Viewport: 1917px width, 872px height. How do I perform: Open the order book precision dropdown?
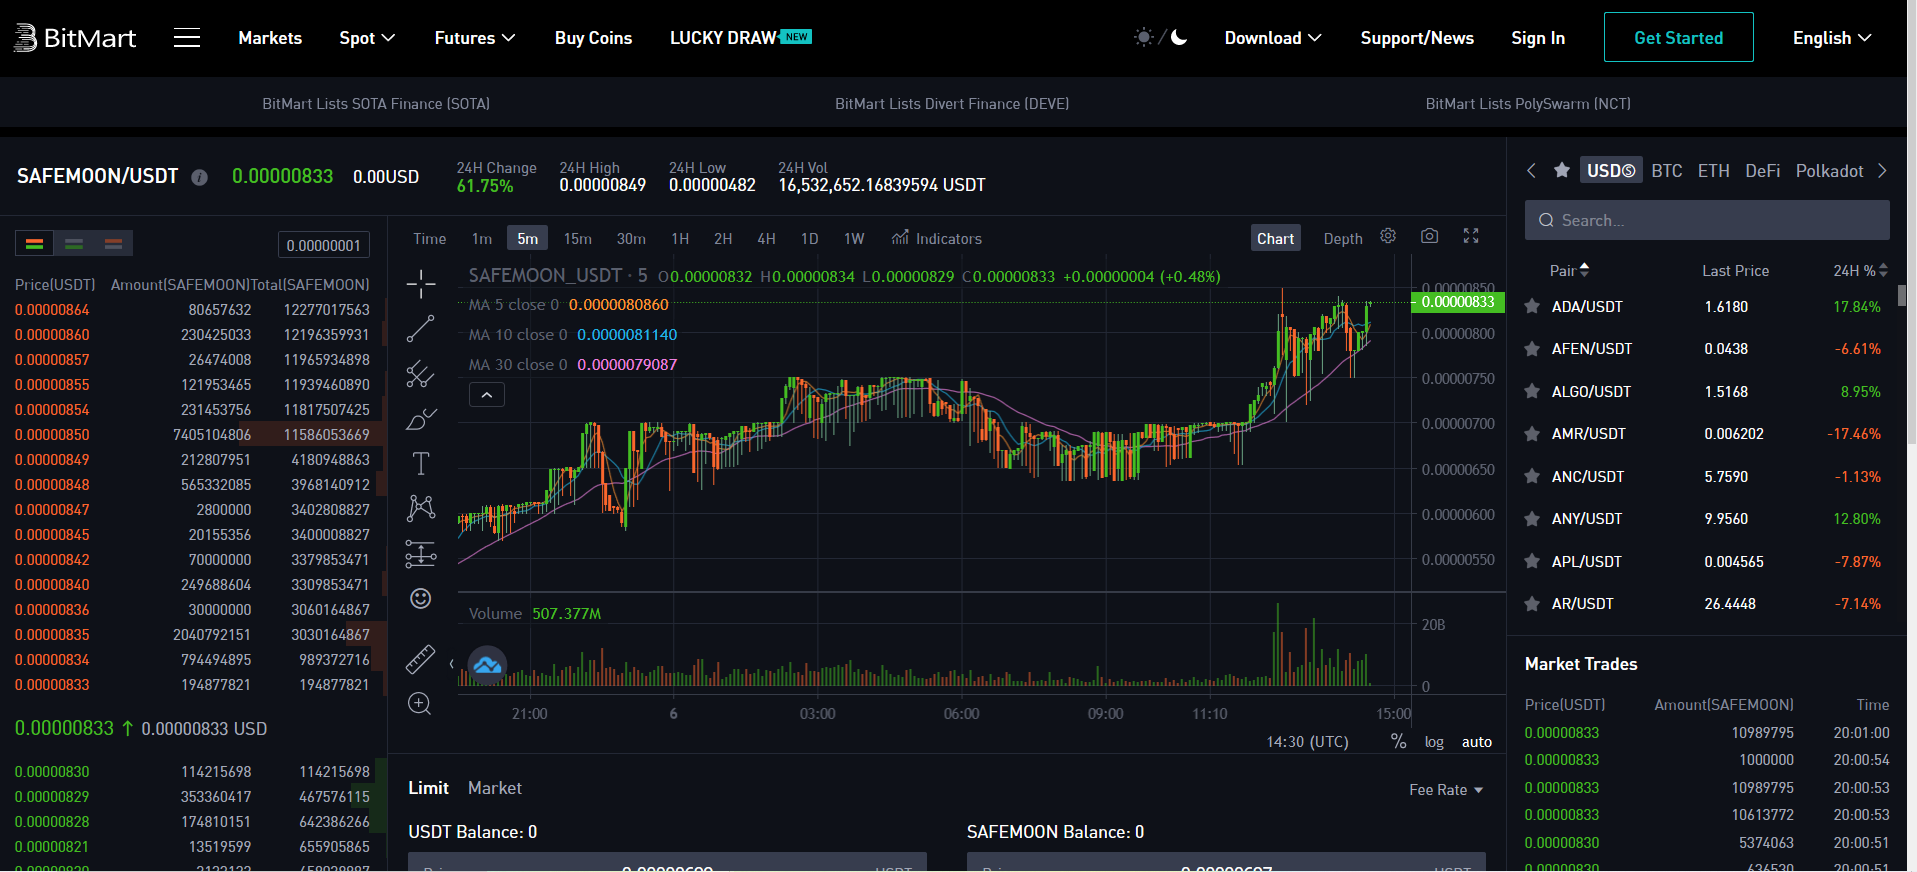tap(324, 245)
